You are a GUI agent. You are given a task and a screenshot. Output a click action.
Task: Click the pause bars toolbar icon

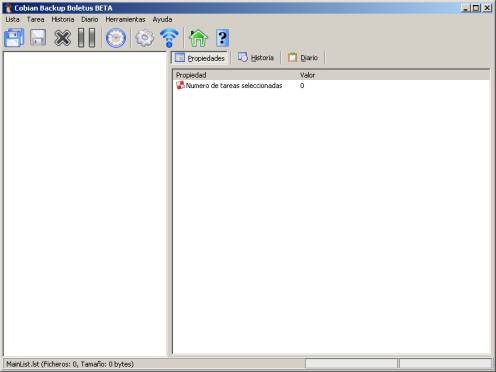click(86, 38)
